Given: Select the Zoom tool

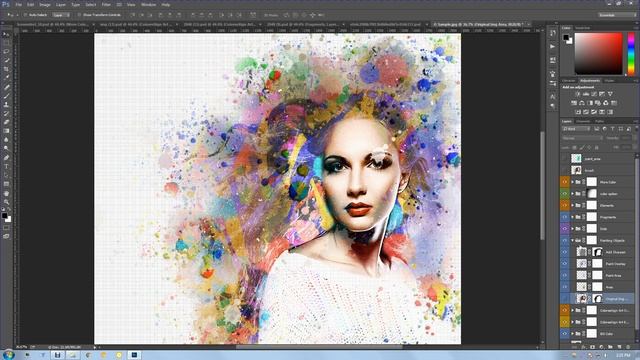Looking at the screenshot, I should point(6,202).
